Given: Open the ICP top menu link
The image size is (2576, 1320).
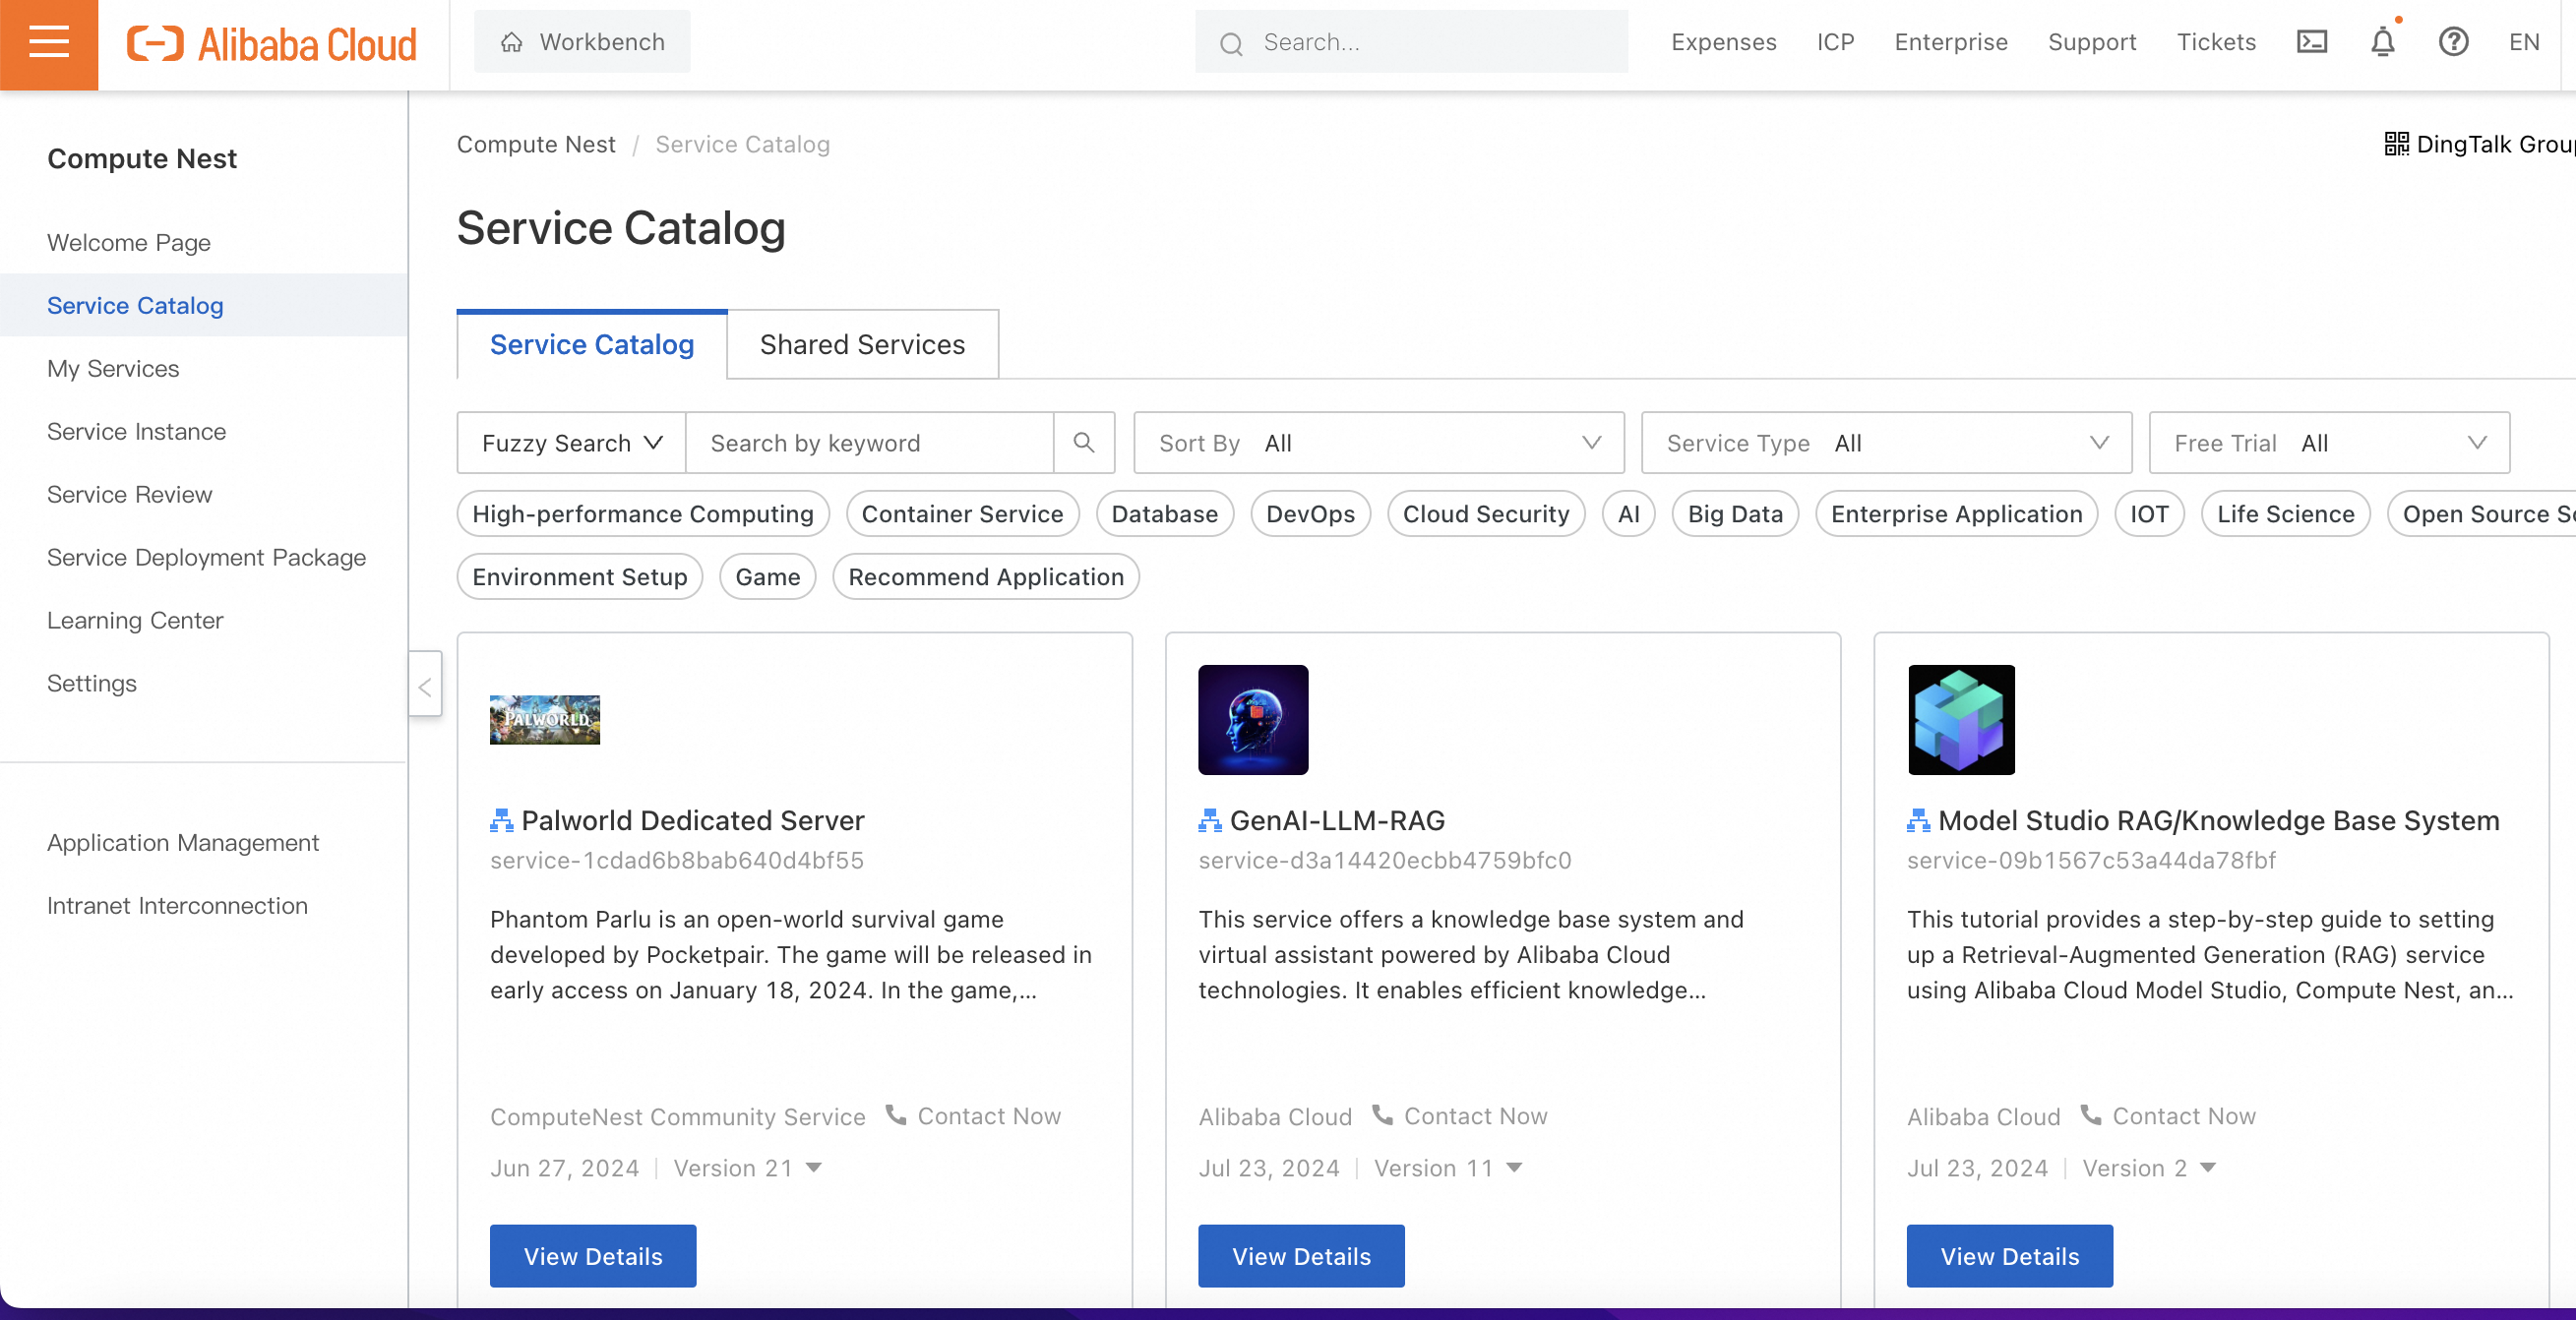Looking at the screenshot, I should coord(1835,42).
